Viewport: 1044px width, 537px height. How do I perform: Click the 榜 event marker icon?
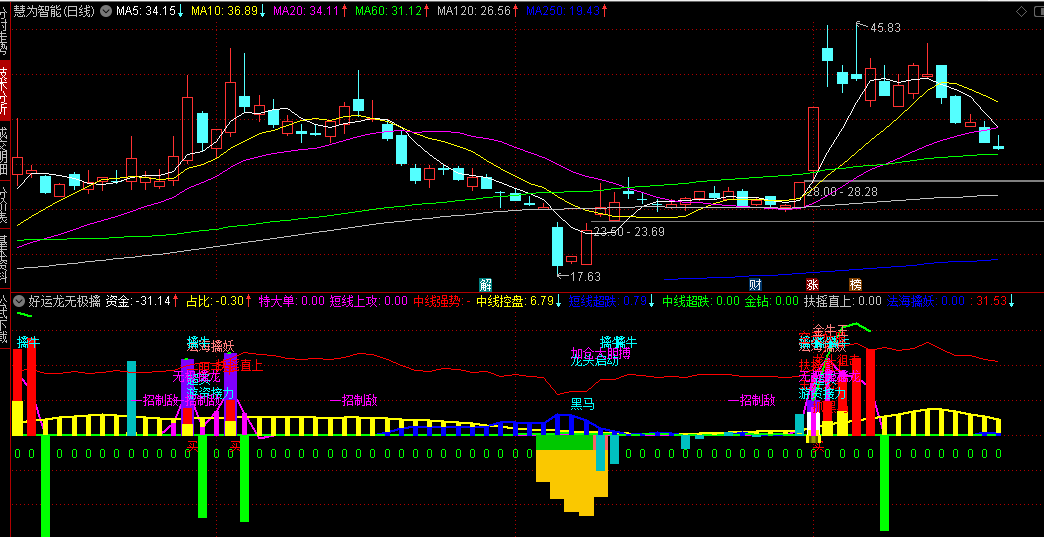(x=856, y=285)
